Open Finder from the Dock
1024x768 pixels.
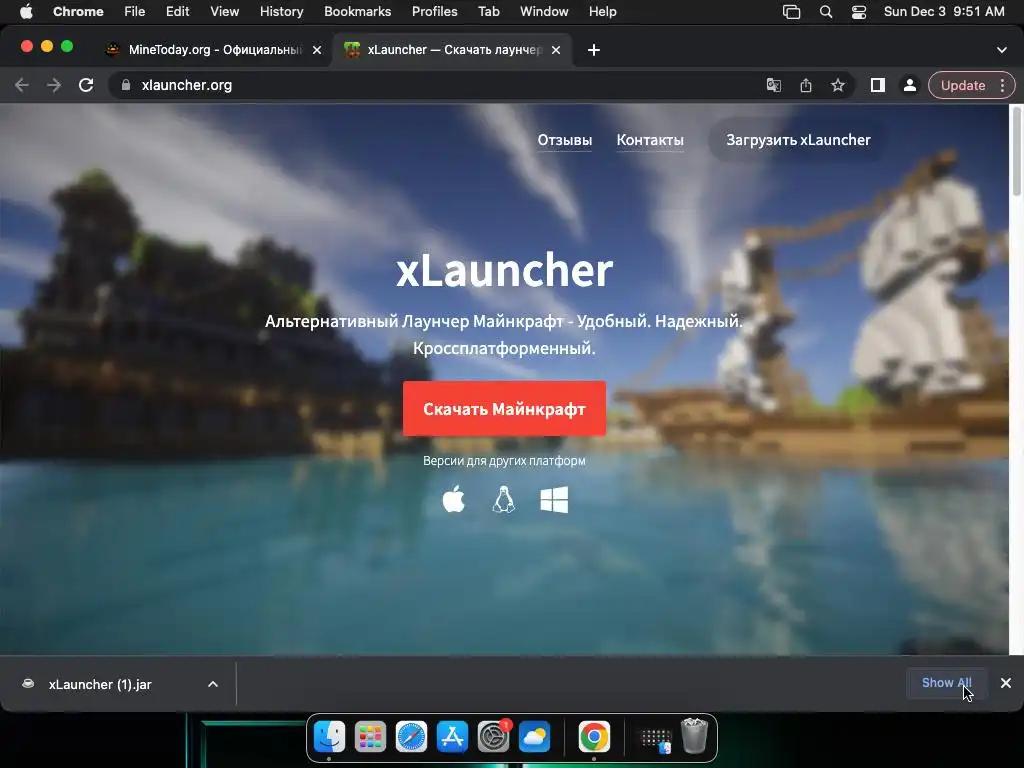click(x=329, y=737)
